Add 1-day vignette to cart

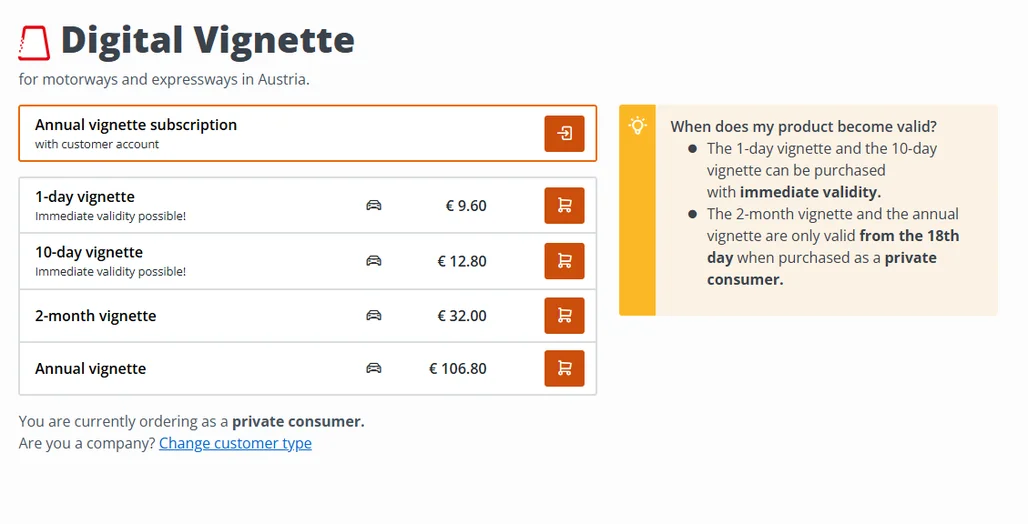(564, 205)
